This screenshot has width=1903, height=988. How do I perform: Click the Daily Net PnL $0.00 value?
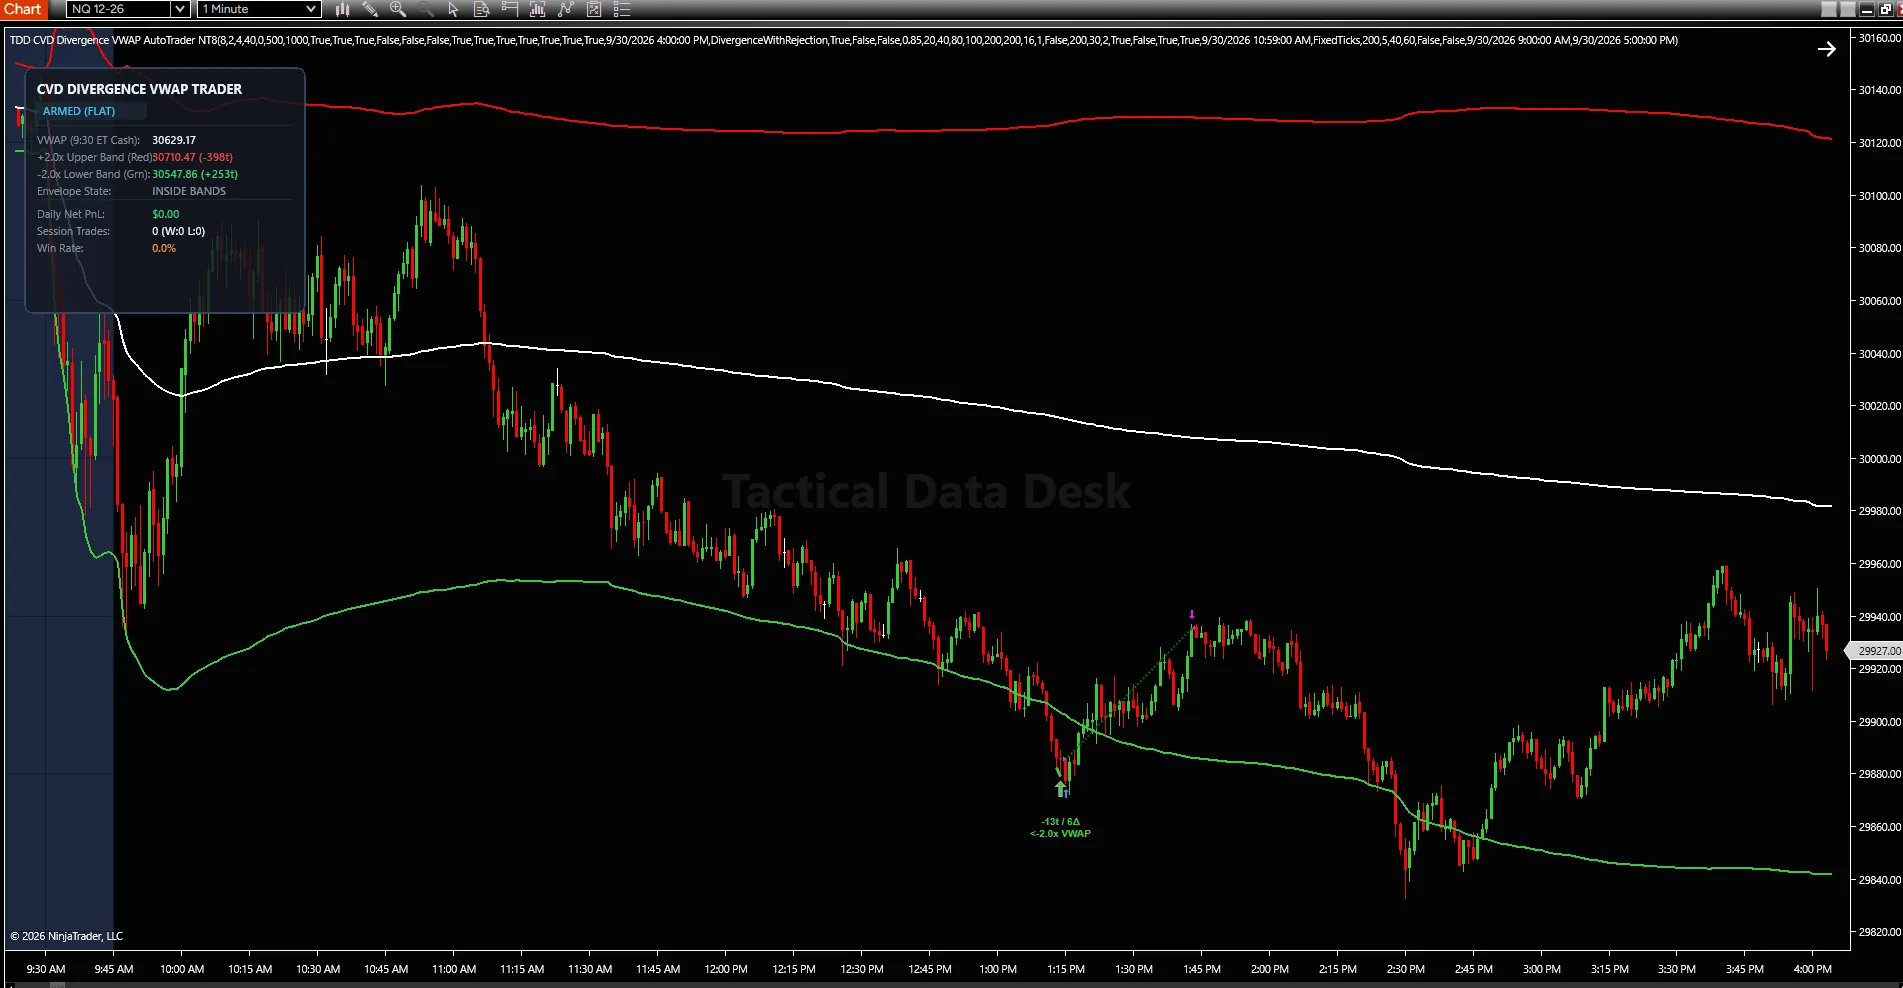point(166,214)
